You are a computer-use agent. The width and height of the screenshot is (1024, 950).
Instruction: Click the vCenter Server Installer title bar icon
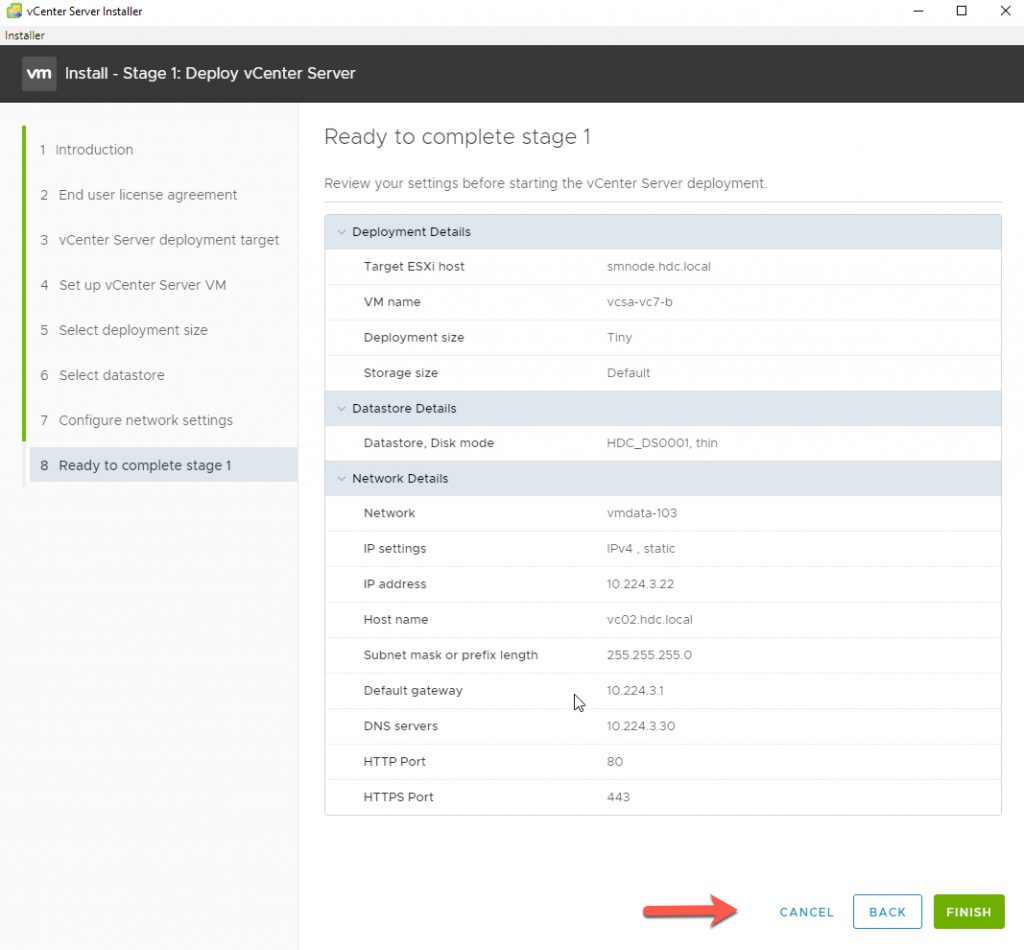tap(14, 10)
